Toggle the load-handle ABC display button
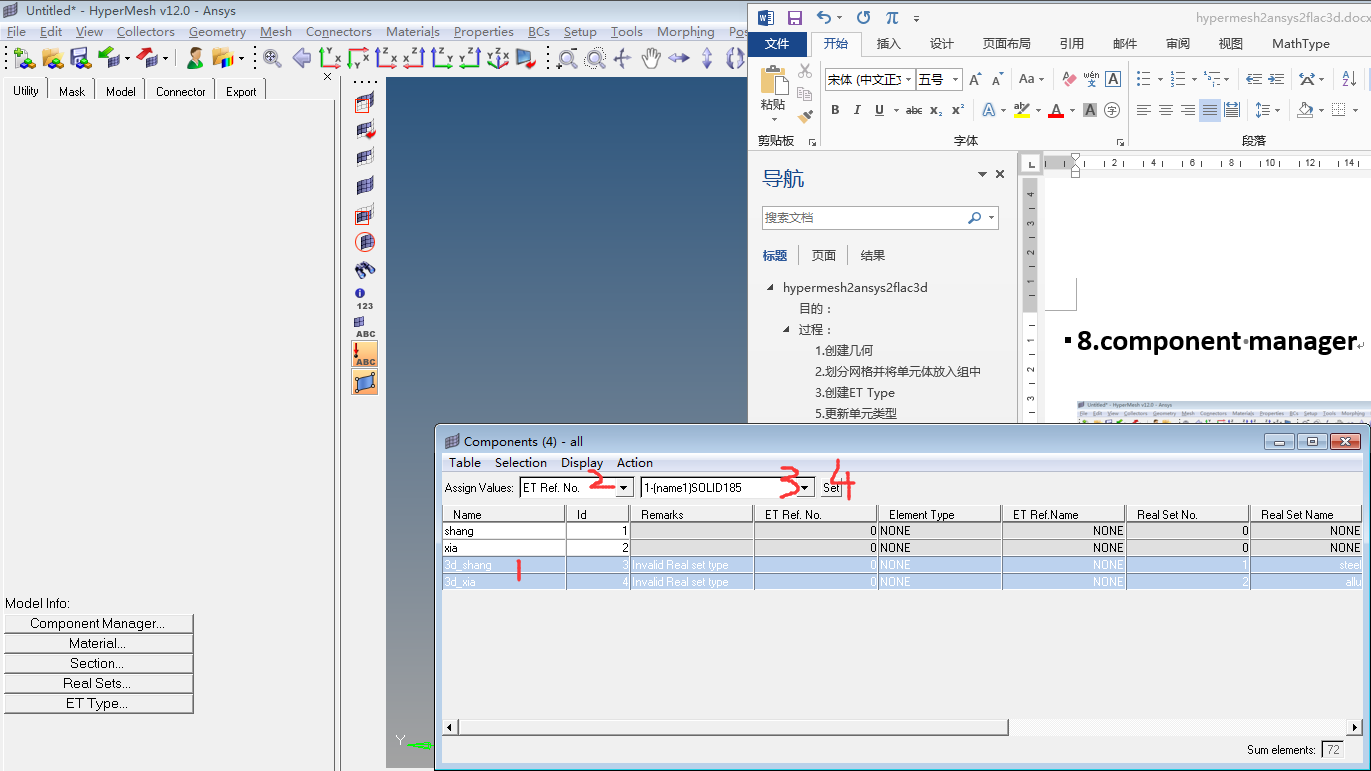 pos(365,354)
